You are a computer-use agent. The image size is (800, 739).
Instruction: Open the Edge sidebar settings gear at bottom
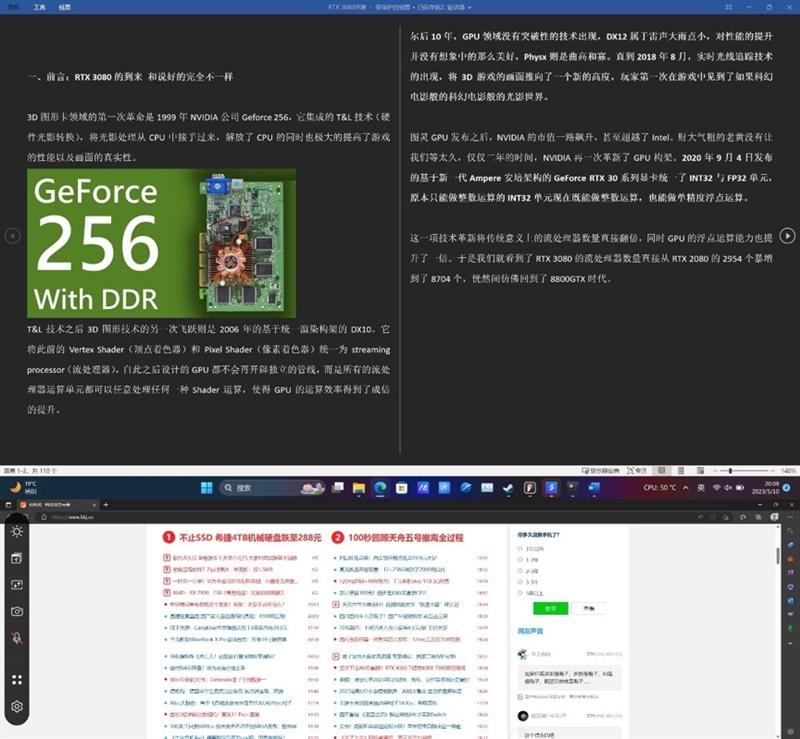pyautogui.click(x=790, y=733)
